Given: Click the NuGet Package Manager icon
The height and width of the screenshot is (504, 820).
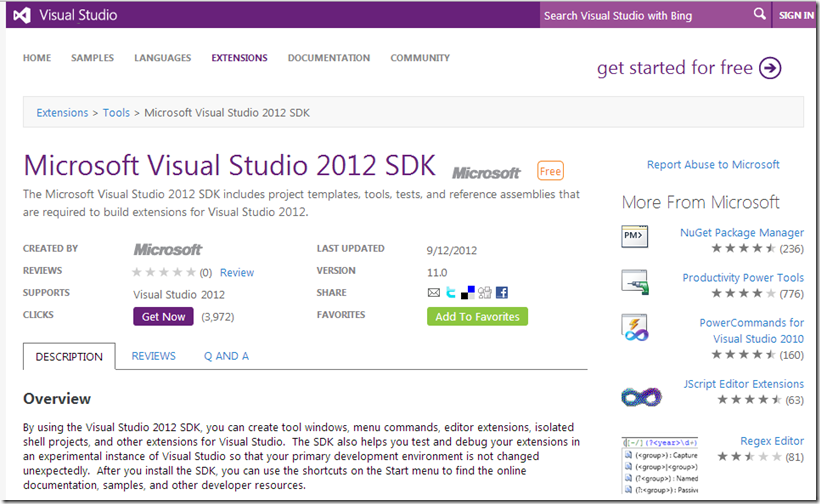Looking at the screenshot, I should [635, 237].
